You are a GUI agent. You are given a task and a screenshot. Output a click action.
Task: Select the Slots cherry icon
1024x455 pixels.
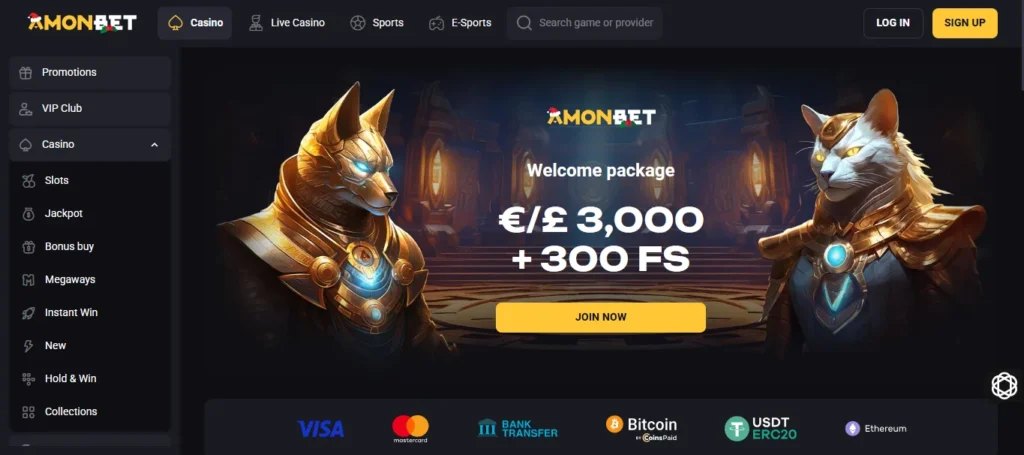coord(28,181)
